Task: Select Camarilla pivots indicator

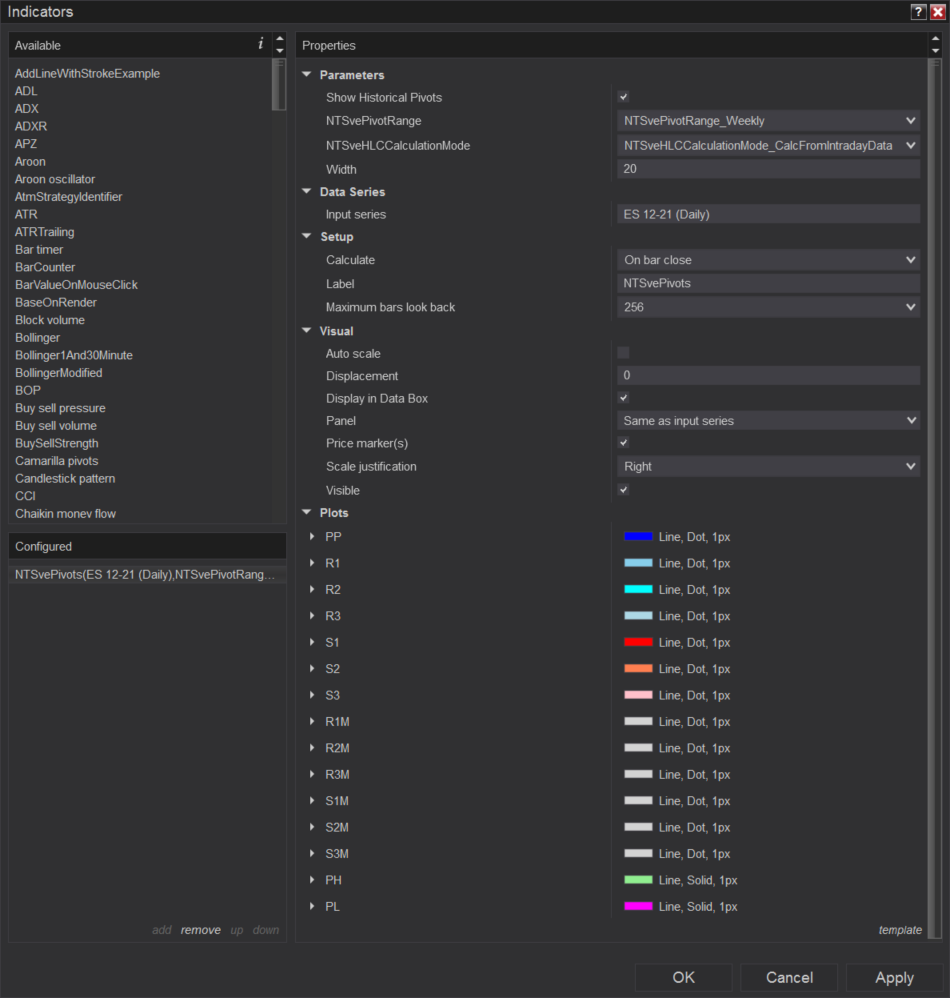Action: click(x=57, y=461)
